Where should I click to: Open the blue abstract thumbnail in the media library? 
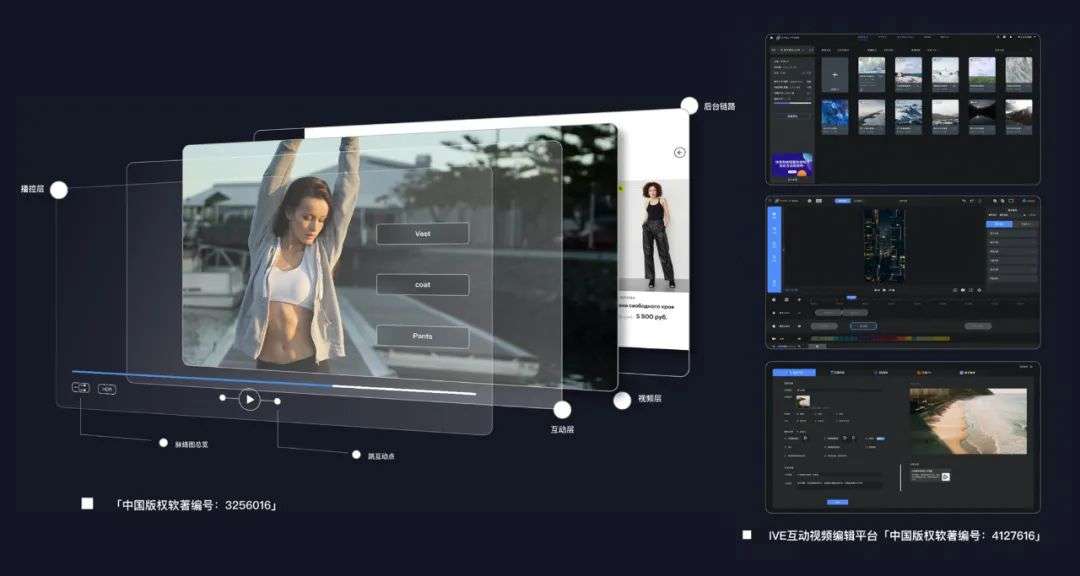[835, 112]
